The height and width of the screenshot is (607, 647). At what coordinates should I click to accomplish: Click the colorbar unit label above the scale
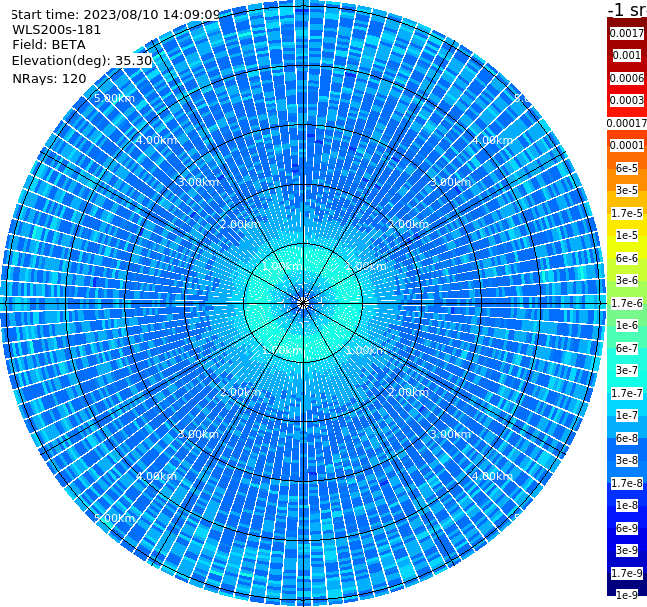tap(627, 9)
